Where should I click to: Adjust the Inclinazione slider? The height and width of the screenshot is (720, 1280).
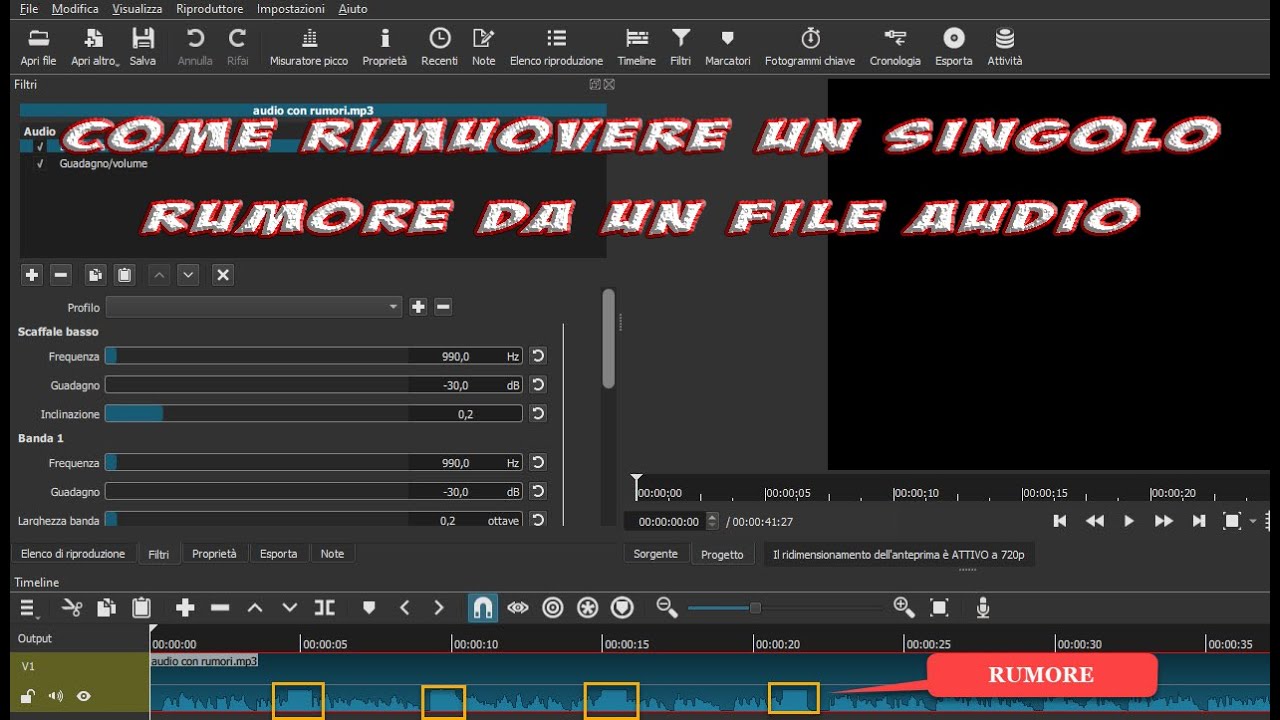314,414
